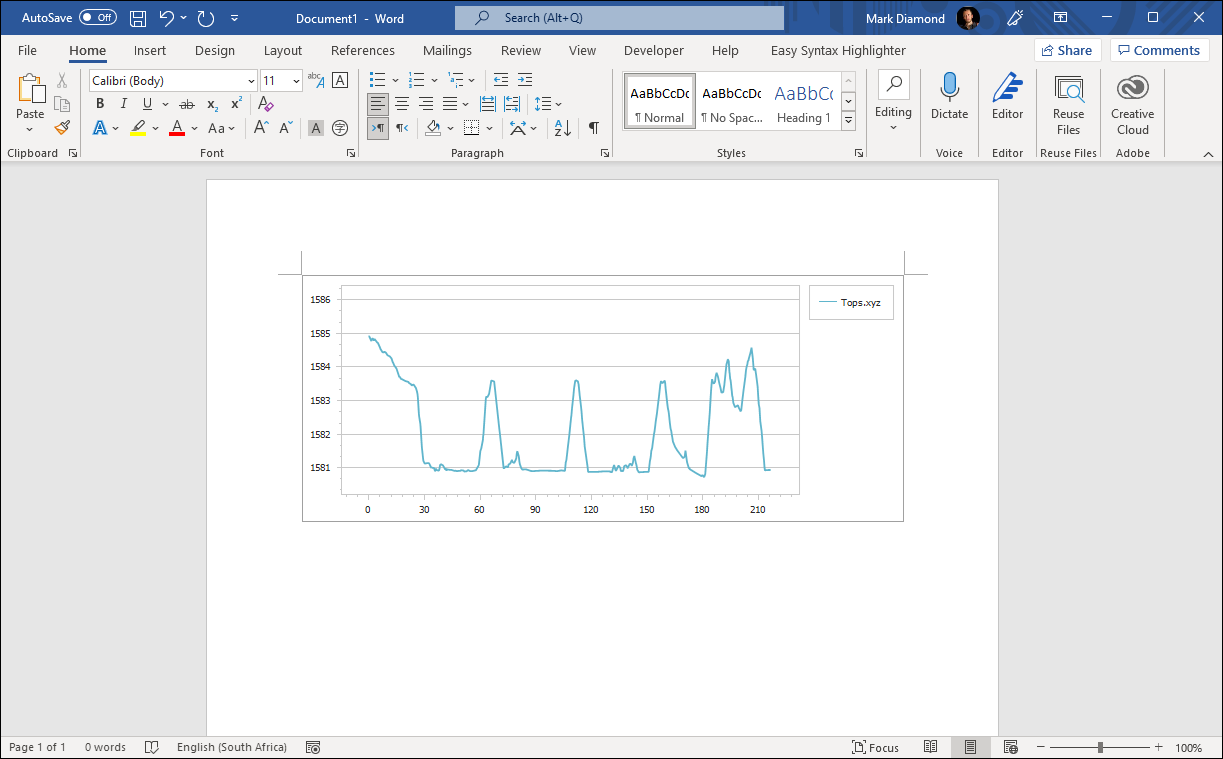Click the Bullets list icon
The height and width of the screenshot is (759, 1223).
[377, 80]
